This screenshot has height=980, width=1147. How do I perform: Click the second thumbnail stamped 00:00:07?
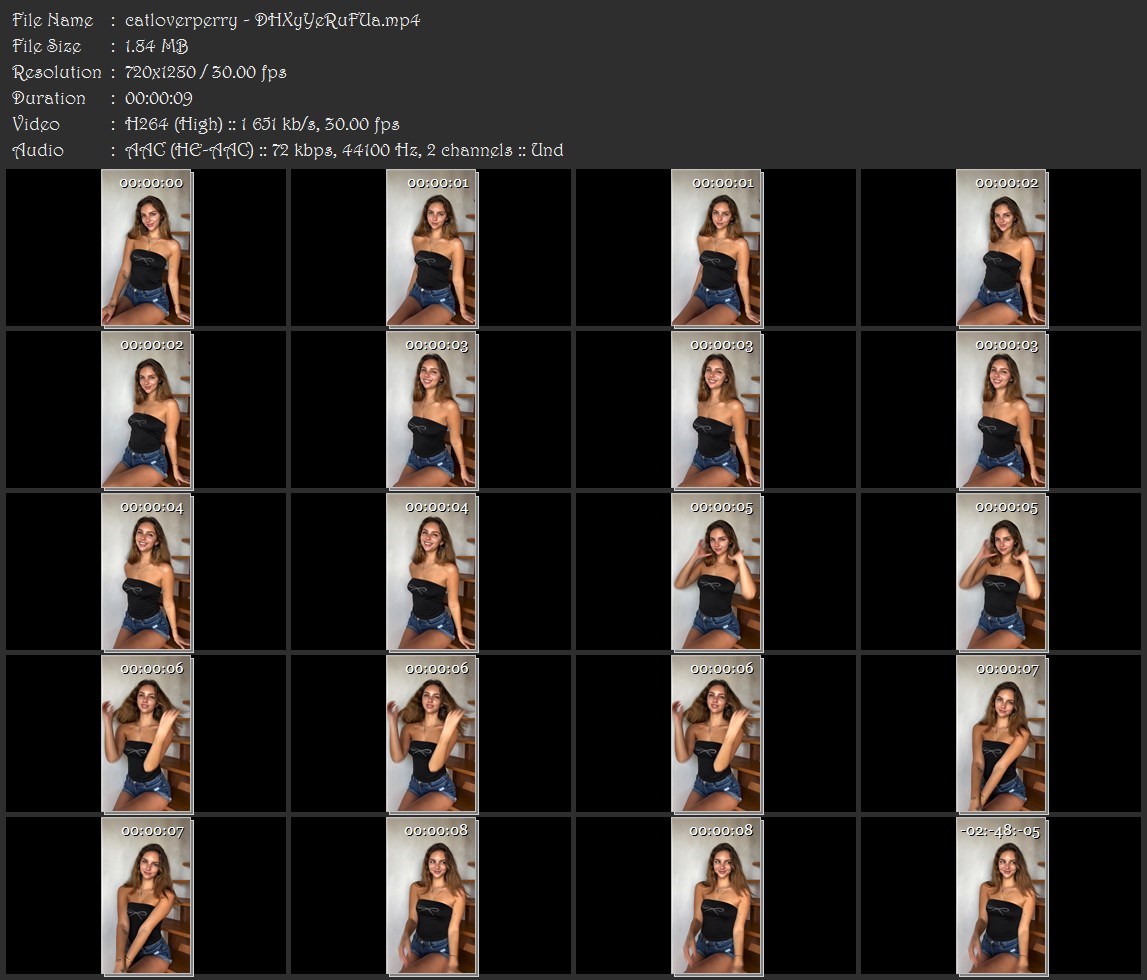click(x=146, y=896)
